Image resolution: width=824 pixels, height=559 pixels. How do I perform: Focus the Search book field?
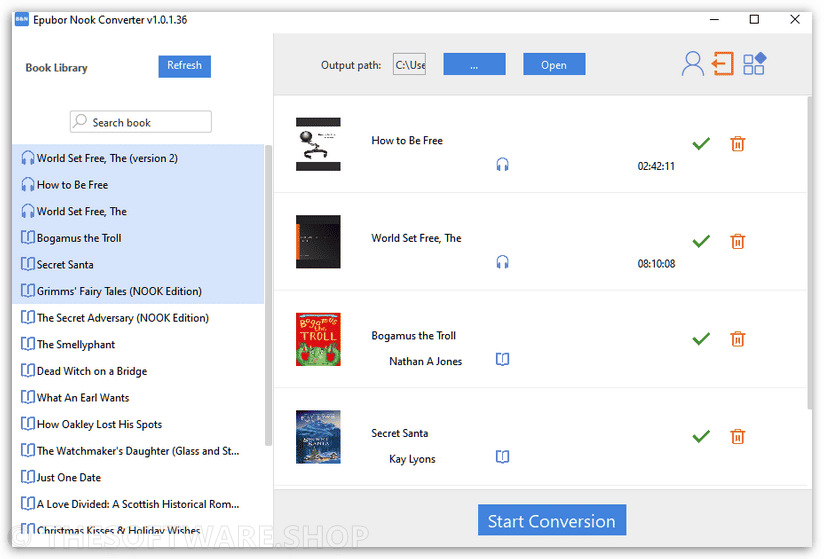coord(141,122)
